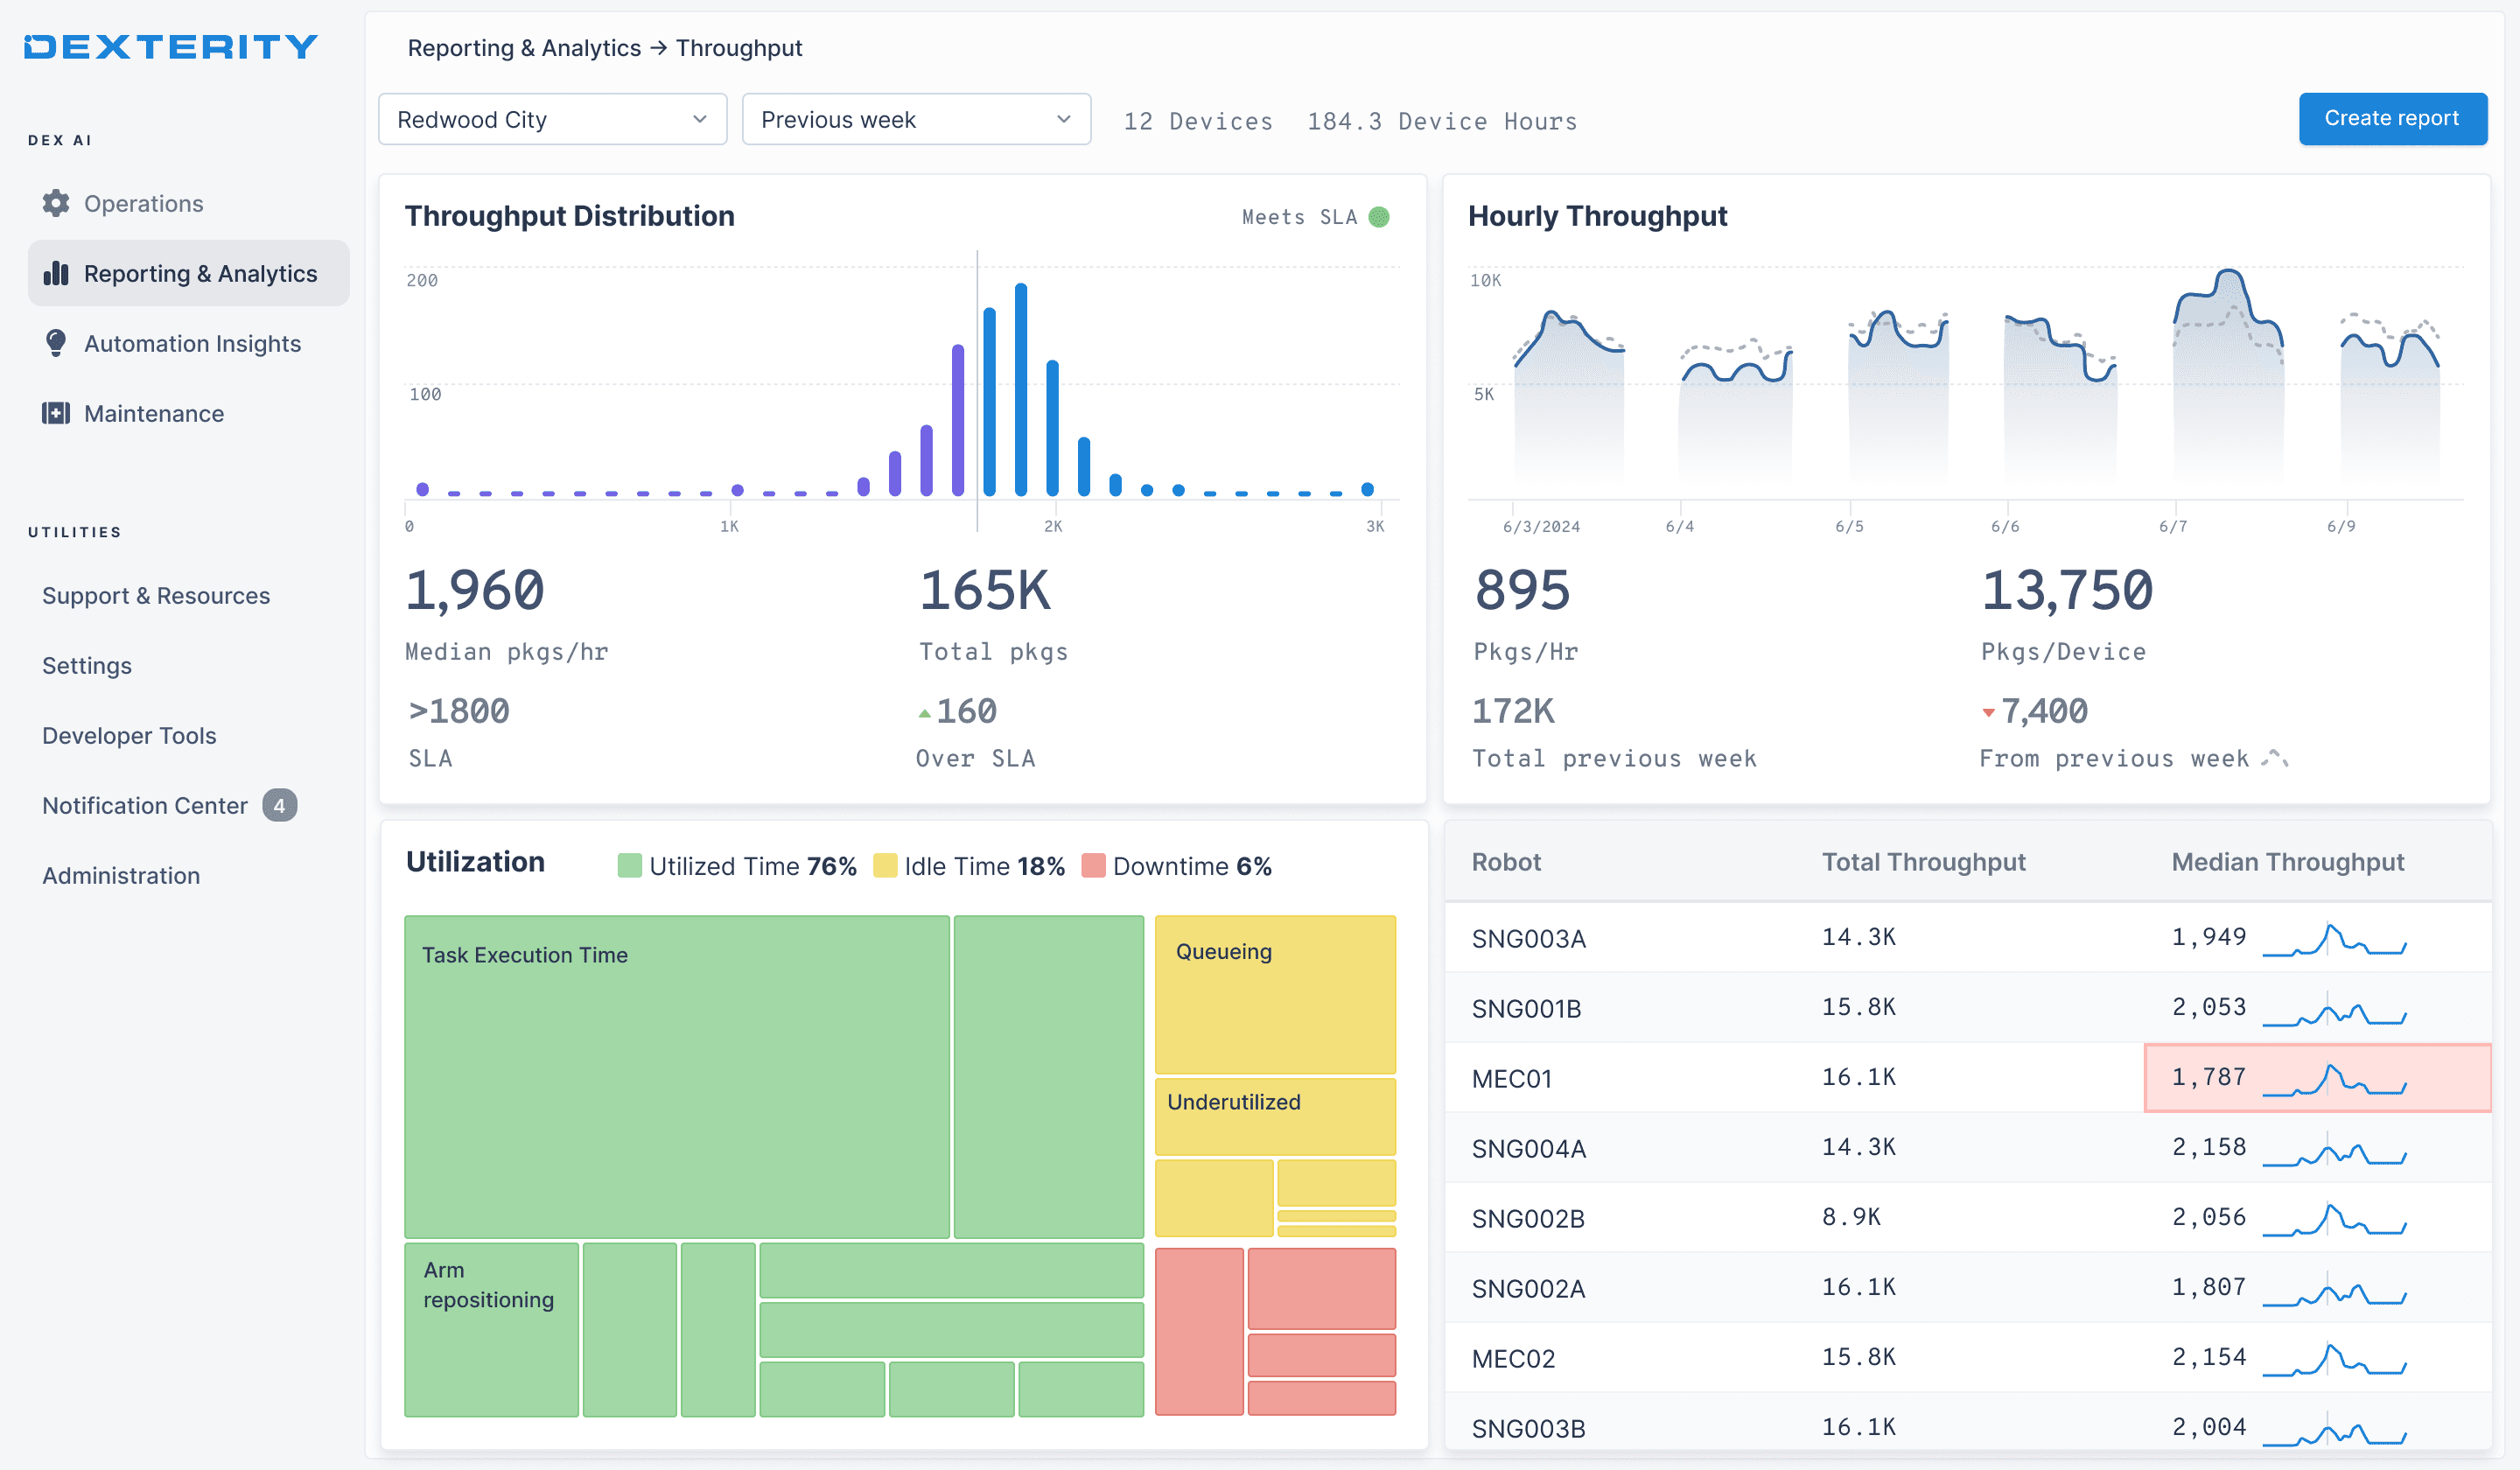This screenshot has width=2520, height=1470.
Task: Click the Automation Insights lightbulb icon
Action: [x=56, y=343]
